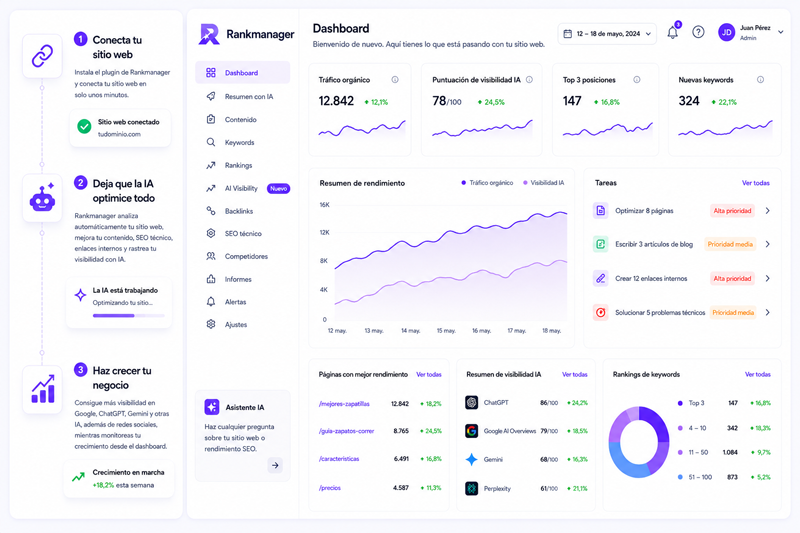Open the /guia-zapatos-correr page link

tap(346, 431)
